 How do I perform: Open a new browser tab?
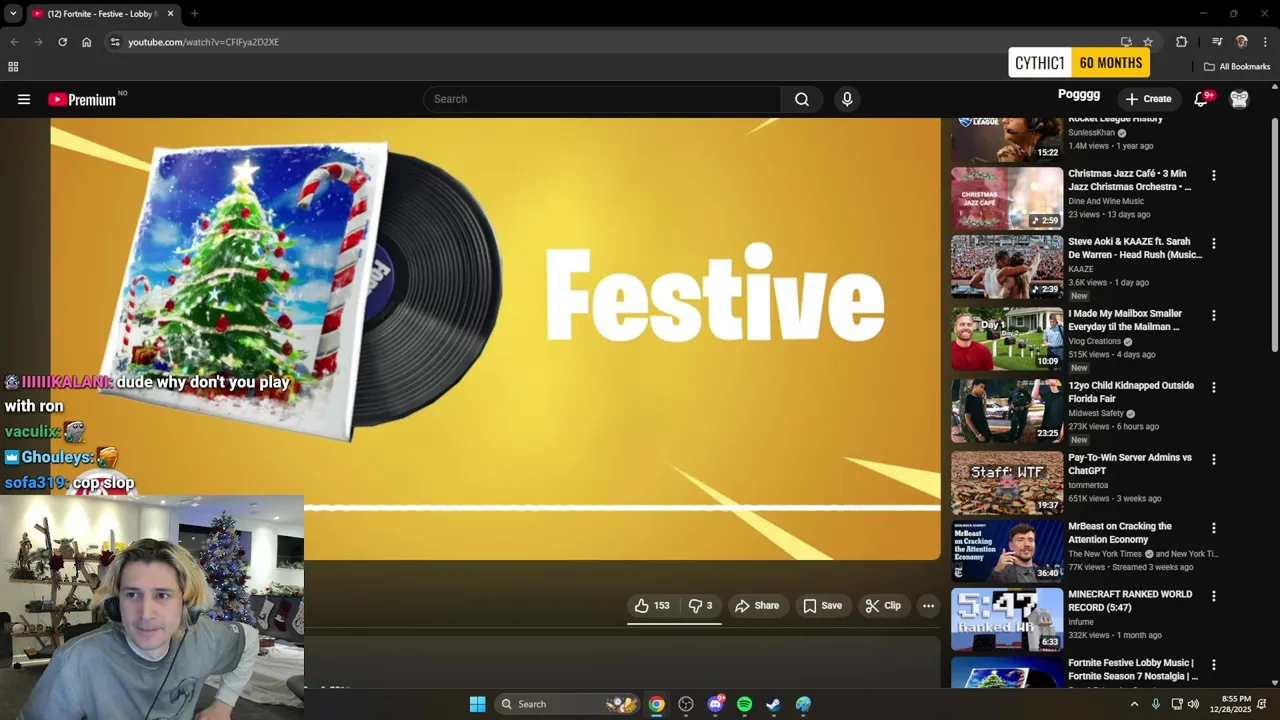pyautogui.click(x=194, y=14)
